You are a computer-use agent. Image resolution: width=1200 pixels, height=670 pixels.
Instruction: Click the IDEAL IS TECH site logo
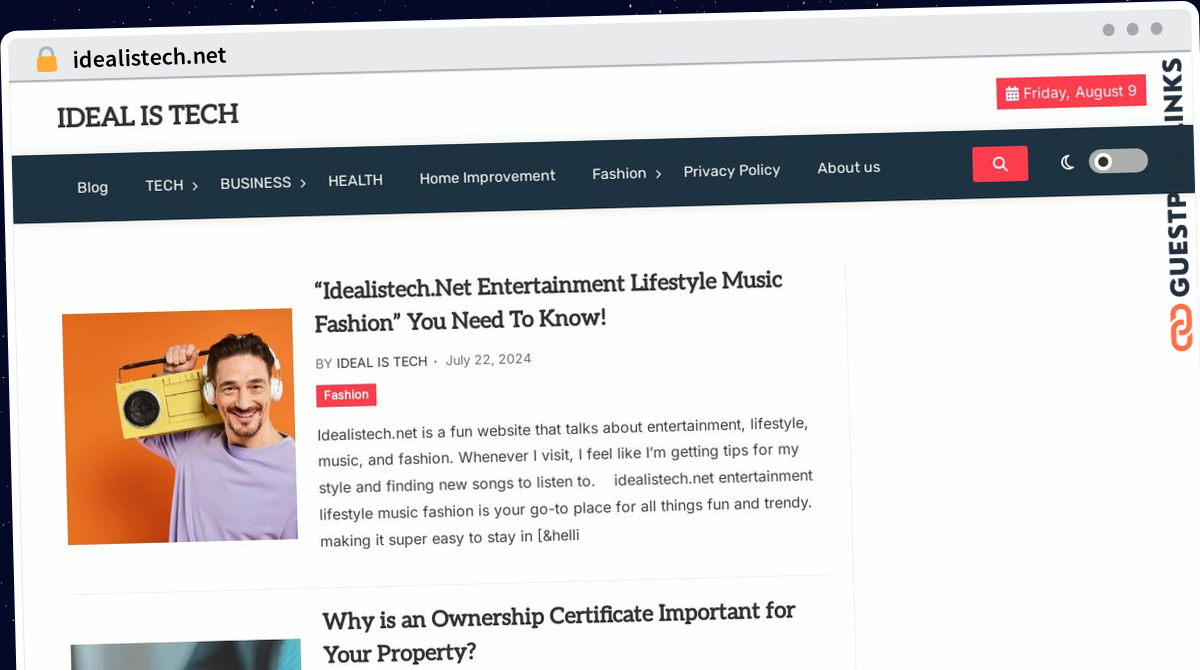[147, 116]
